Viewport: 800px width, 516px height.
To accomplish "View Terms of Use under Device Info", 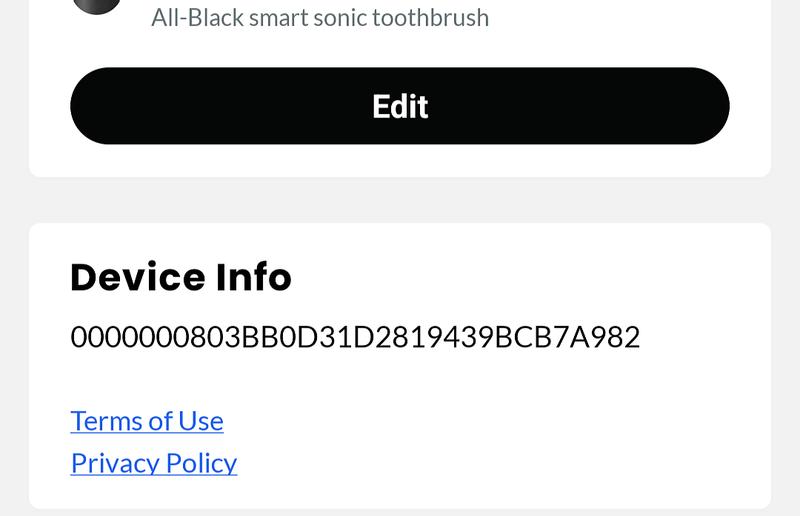I will (147, 421).
